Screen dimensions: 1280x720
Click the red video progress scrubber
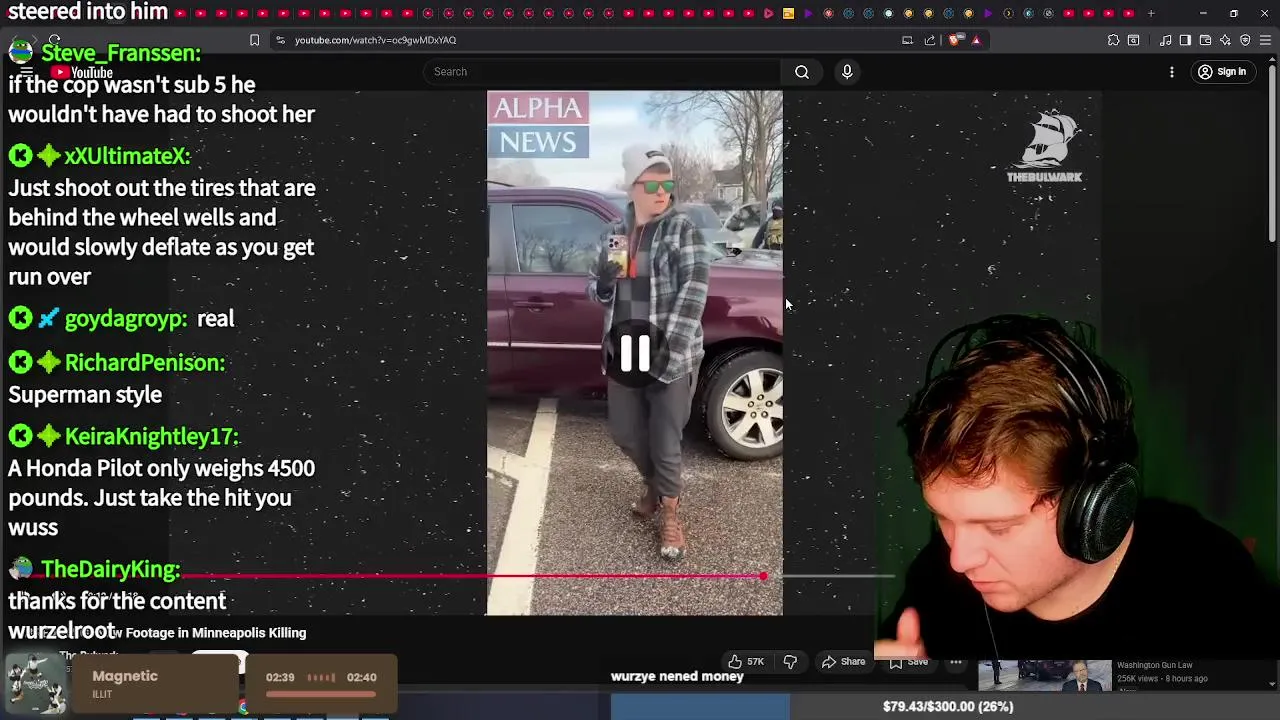click(763, 576)
